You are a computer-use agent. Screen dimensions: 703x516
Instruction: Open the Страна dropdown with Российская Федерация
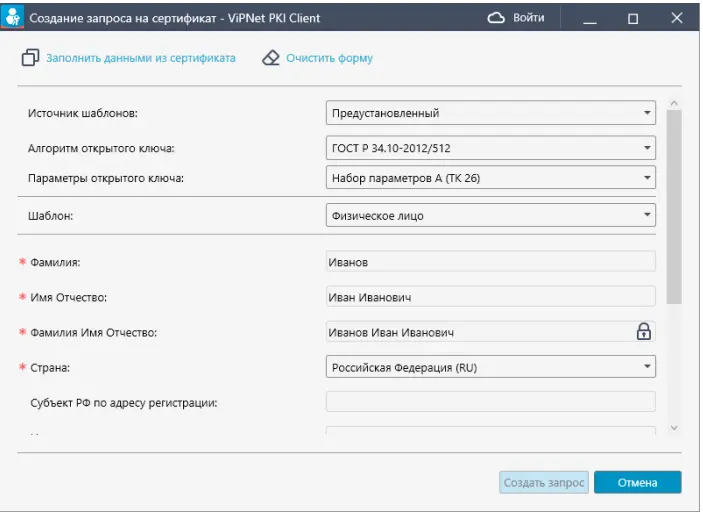coord(491,367)
